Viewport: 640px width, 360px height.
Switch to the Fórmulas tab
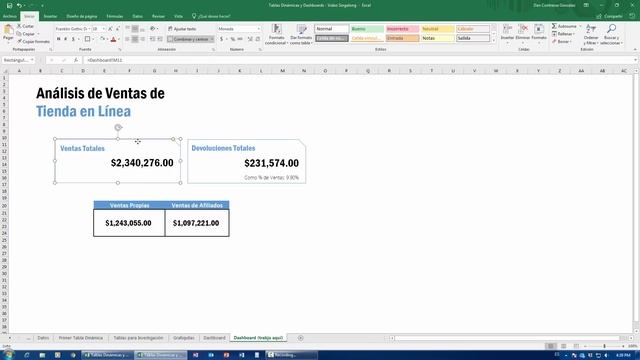[x=115, y=16]
